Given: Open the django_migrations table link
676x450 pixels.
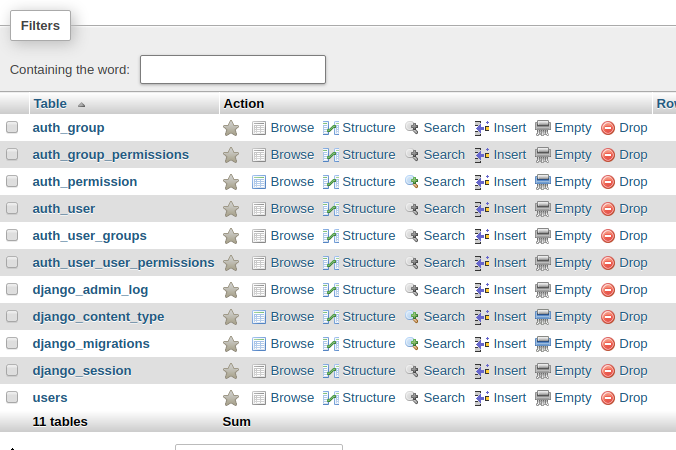Looking at the screenshot, I should pos(91,344).
